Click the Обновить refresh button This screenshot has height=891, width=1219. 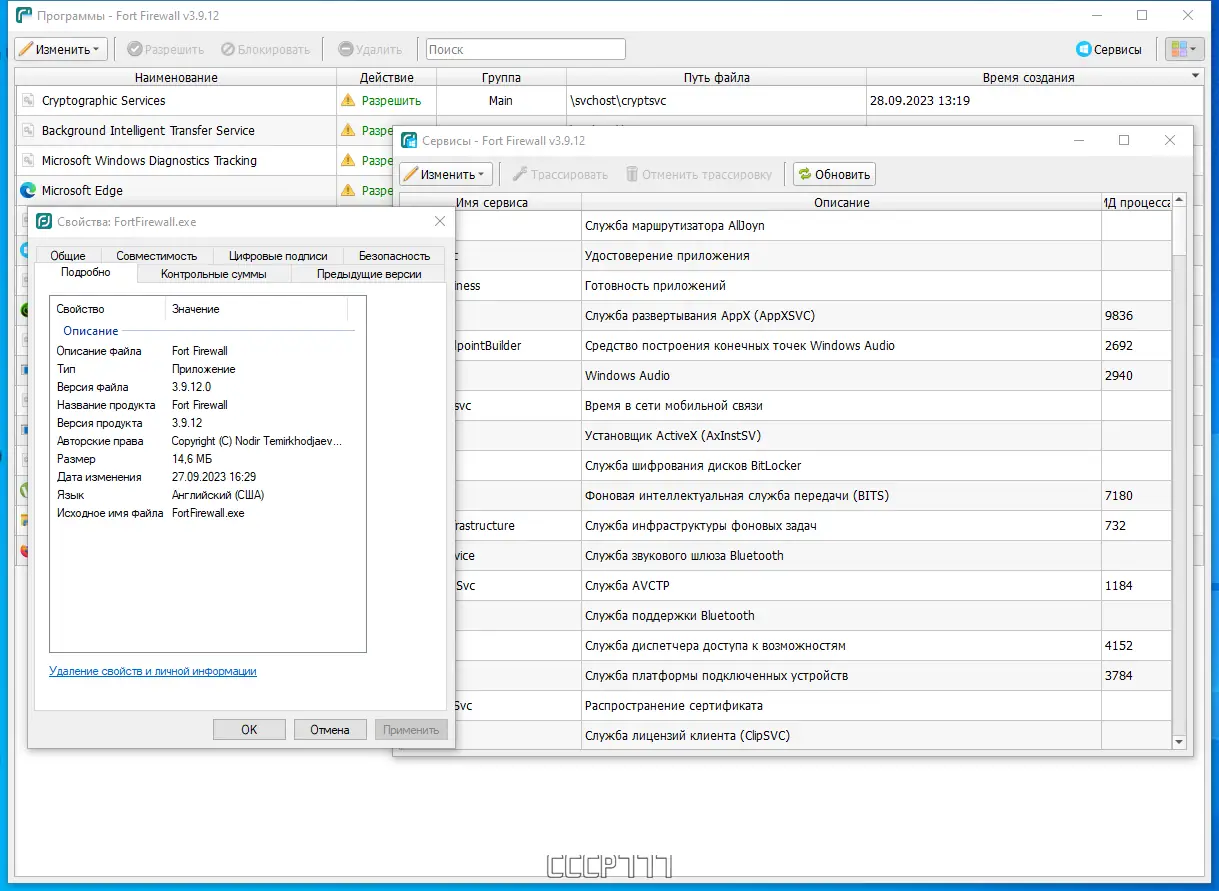click(x=834, y=174)
